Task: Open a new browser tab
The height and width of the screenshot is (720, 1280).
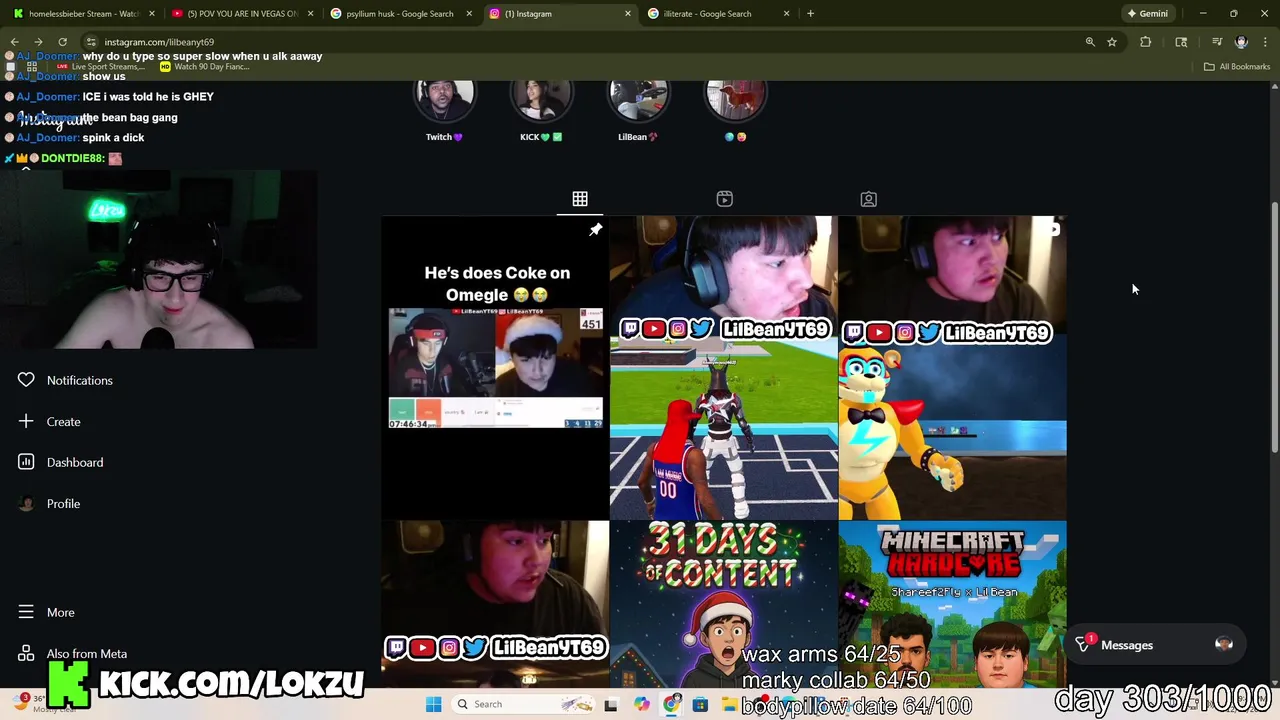Action: [x=810, y=14]
